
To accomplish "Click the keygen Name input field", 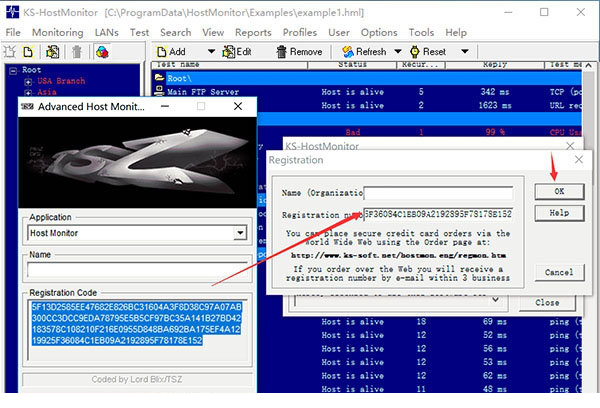I will [x=138, y=271].
